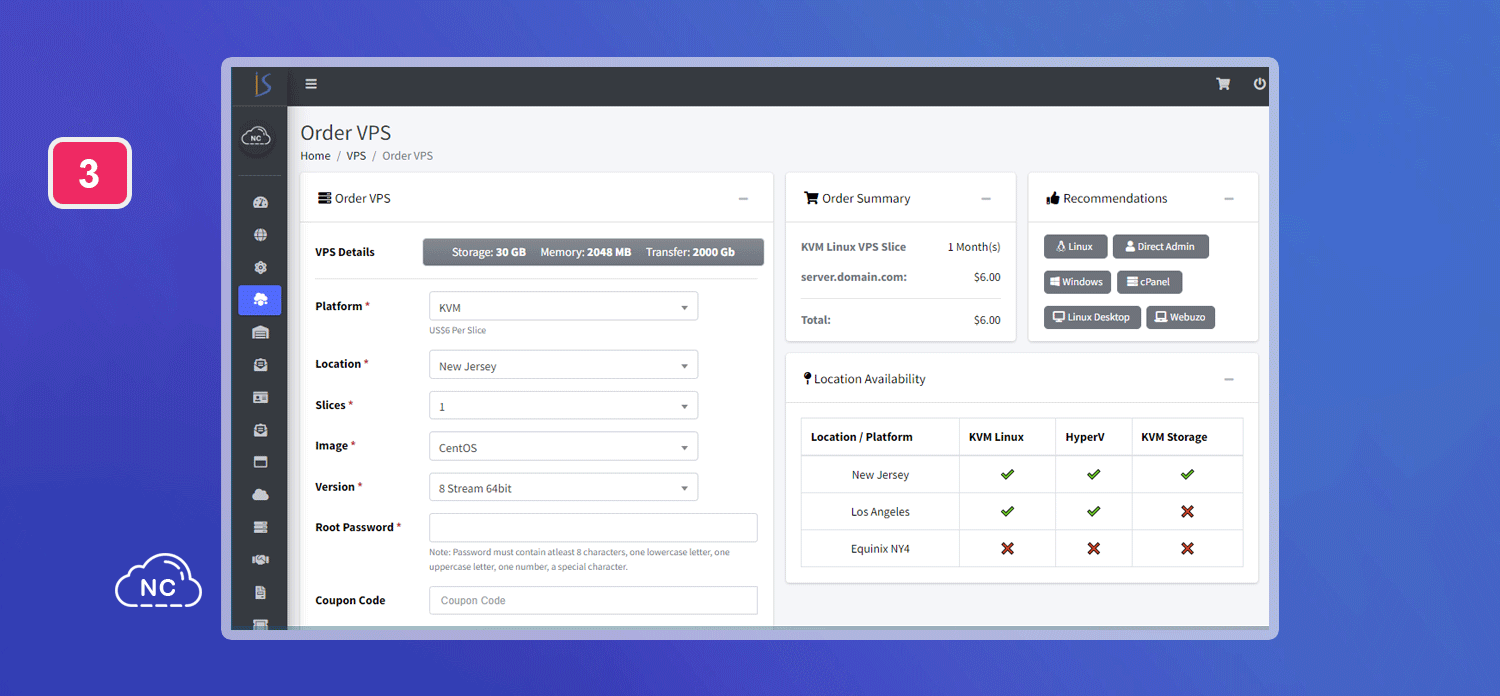Click the 'Total:' label in Order Summary
Screen dimensions: 1500x696
pyautogui.click(x=816, y=320)
